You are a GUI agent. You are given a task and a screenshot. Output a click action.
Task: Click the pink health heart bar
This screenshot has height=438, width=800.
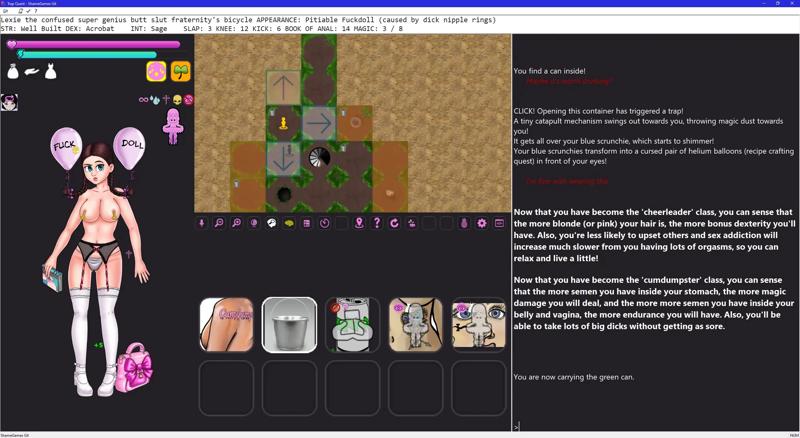94,44
